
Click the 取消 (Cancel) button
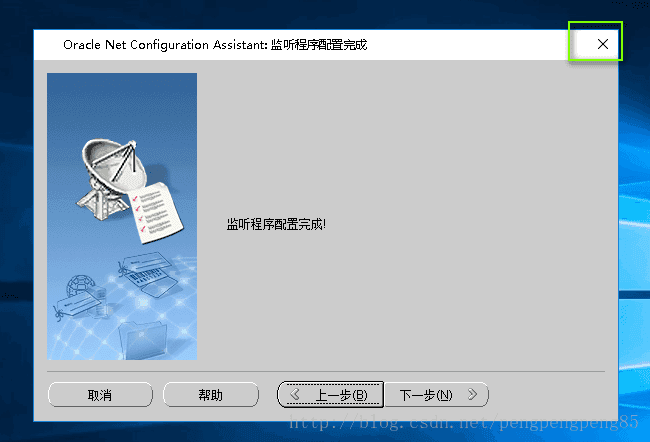100,394
